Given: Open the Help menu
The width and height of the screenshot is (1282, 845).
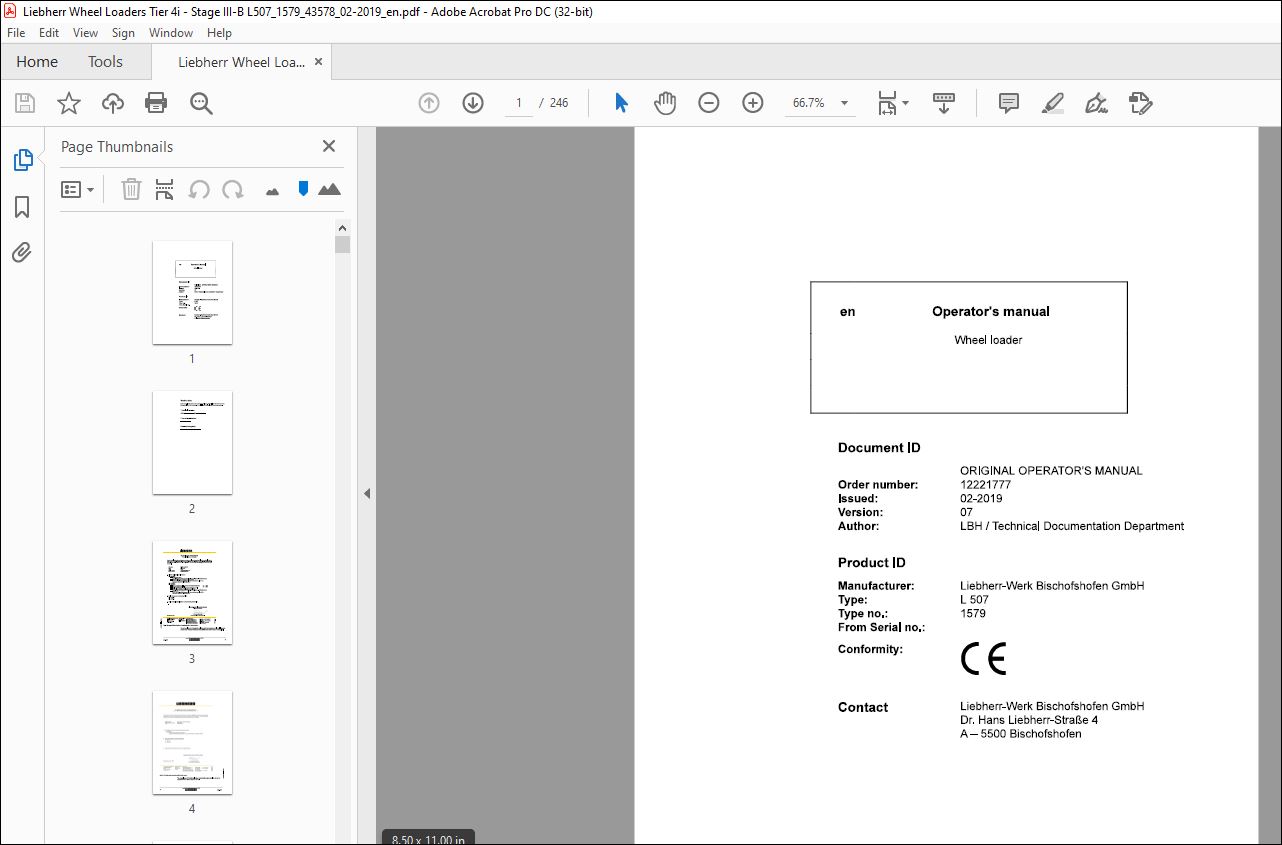Looking at the screenshot, I should click(x=219, y=33).
